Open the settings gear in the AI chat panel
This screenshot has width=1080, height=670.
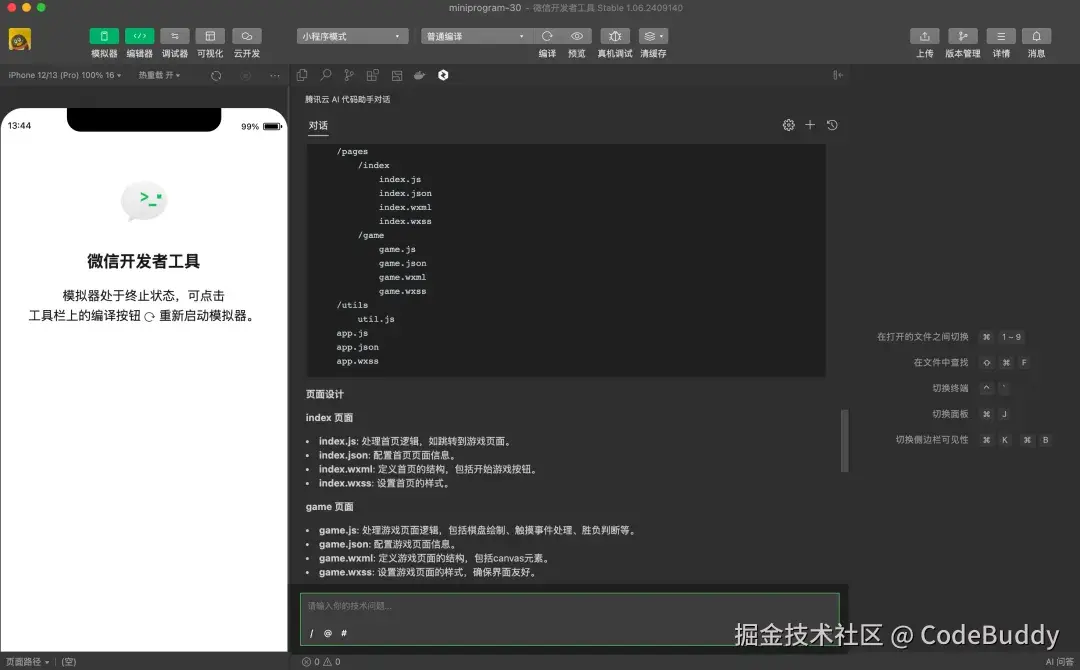click(x=788, y=124)
